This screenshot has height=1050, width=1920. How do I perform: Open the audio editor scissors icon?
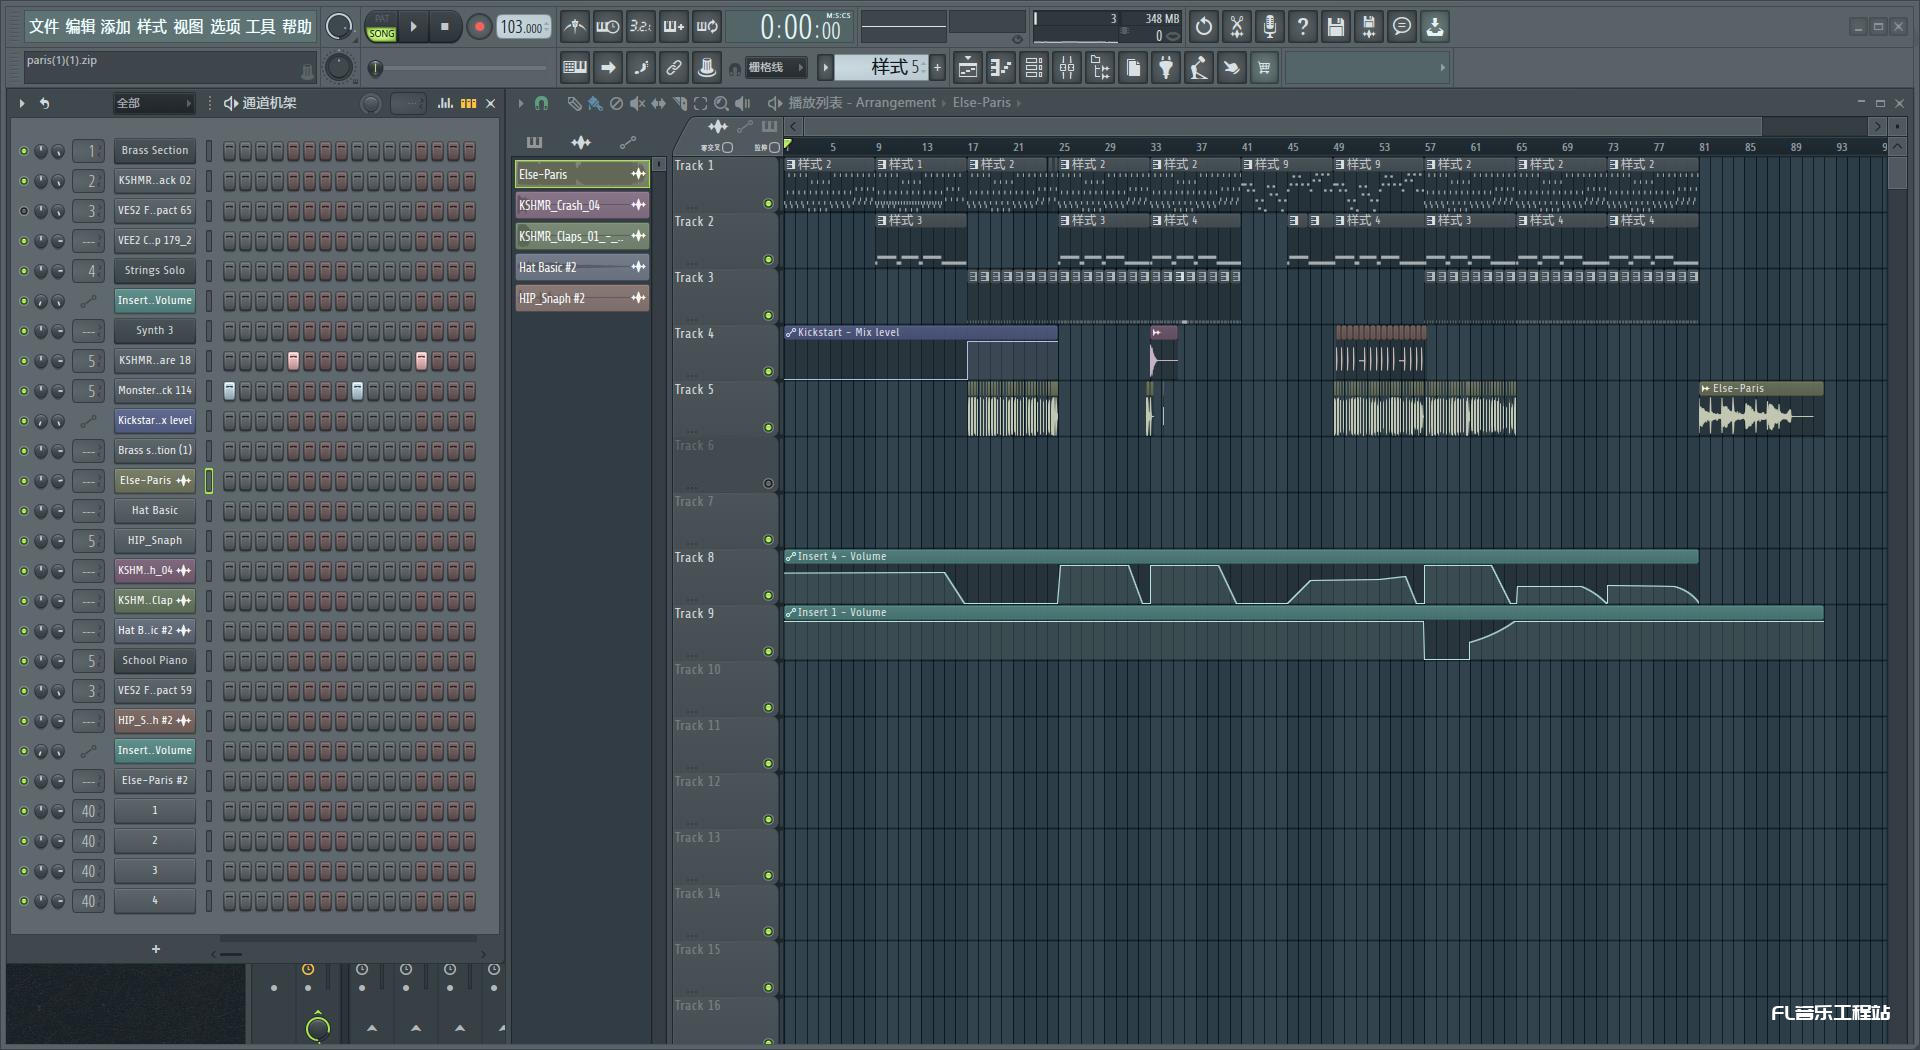click(x=1237, y=27)
